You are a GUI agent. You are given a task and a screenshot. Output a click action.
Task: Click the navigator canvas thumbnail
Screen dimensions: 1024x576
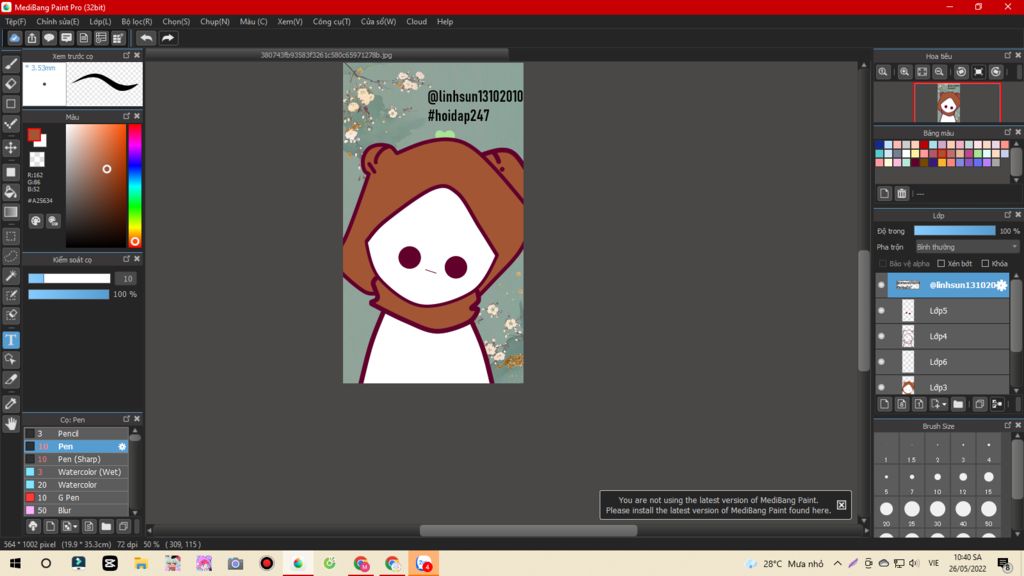(x=949, y=103)
